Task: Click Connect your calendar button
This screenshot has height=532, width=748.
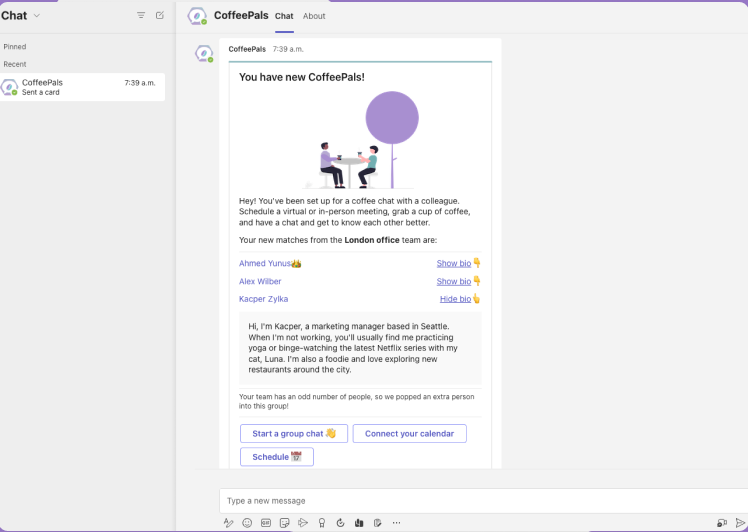Action: tap(409, 434)
